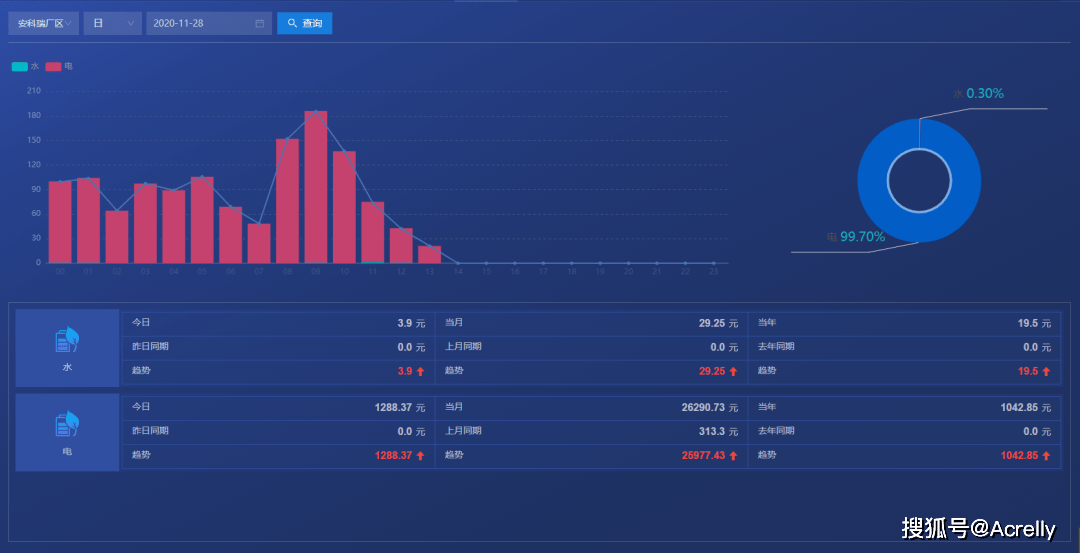1080x553 pixels.
Task: Click the bar for hour 13
Action: tap(429, 254)
